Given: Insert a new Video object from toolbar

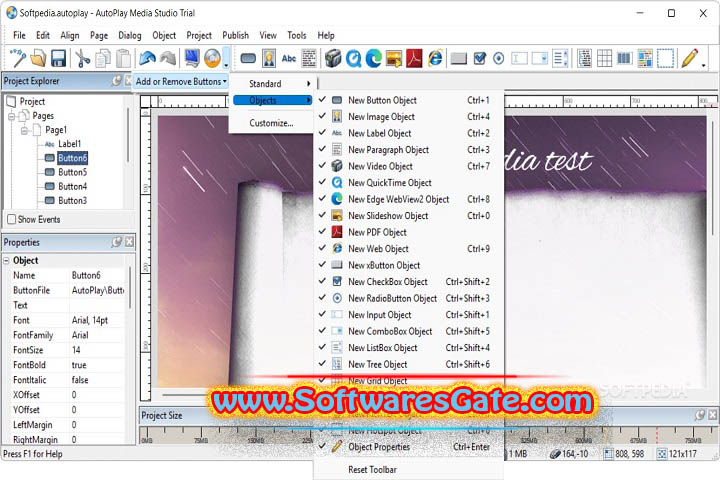Looking at the screenshot, I should tap(333, 58).
